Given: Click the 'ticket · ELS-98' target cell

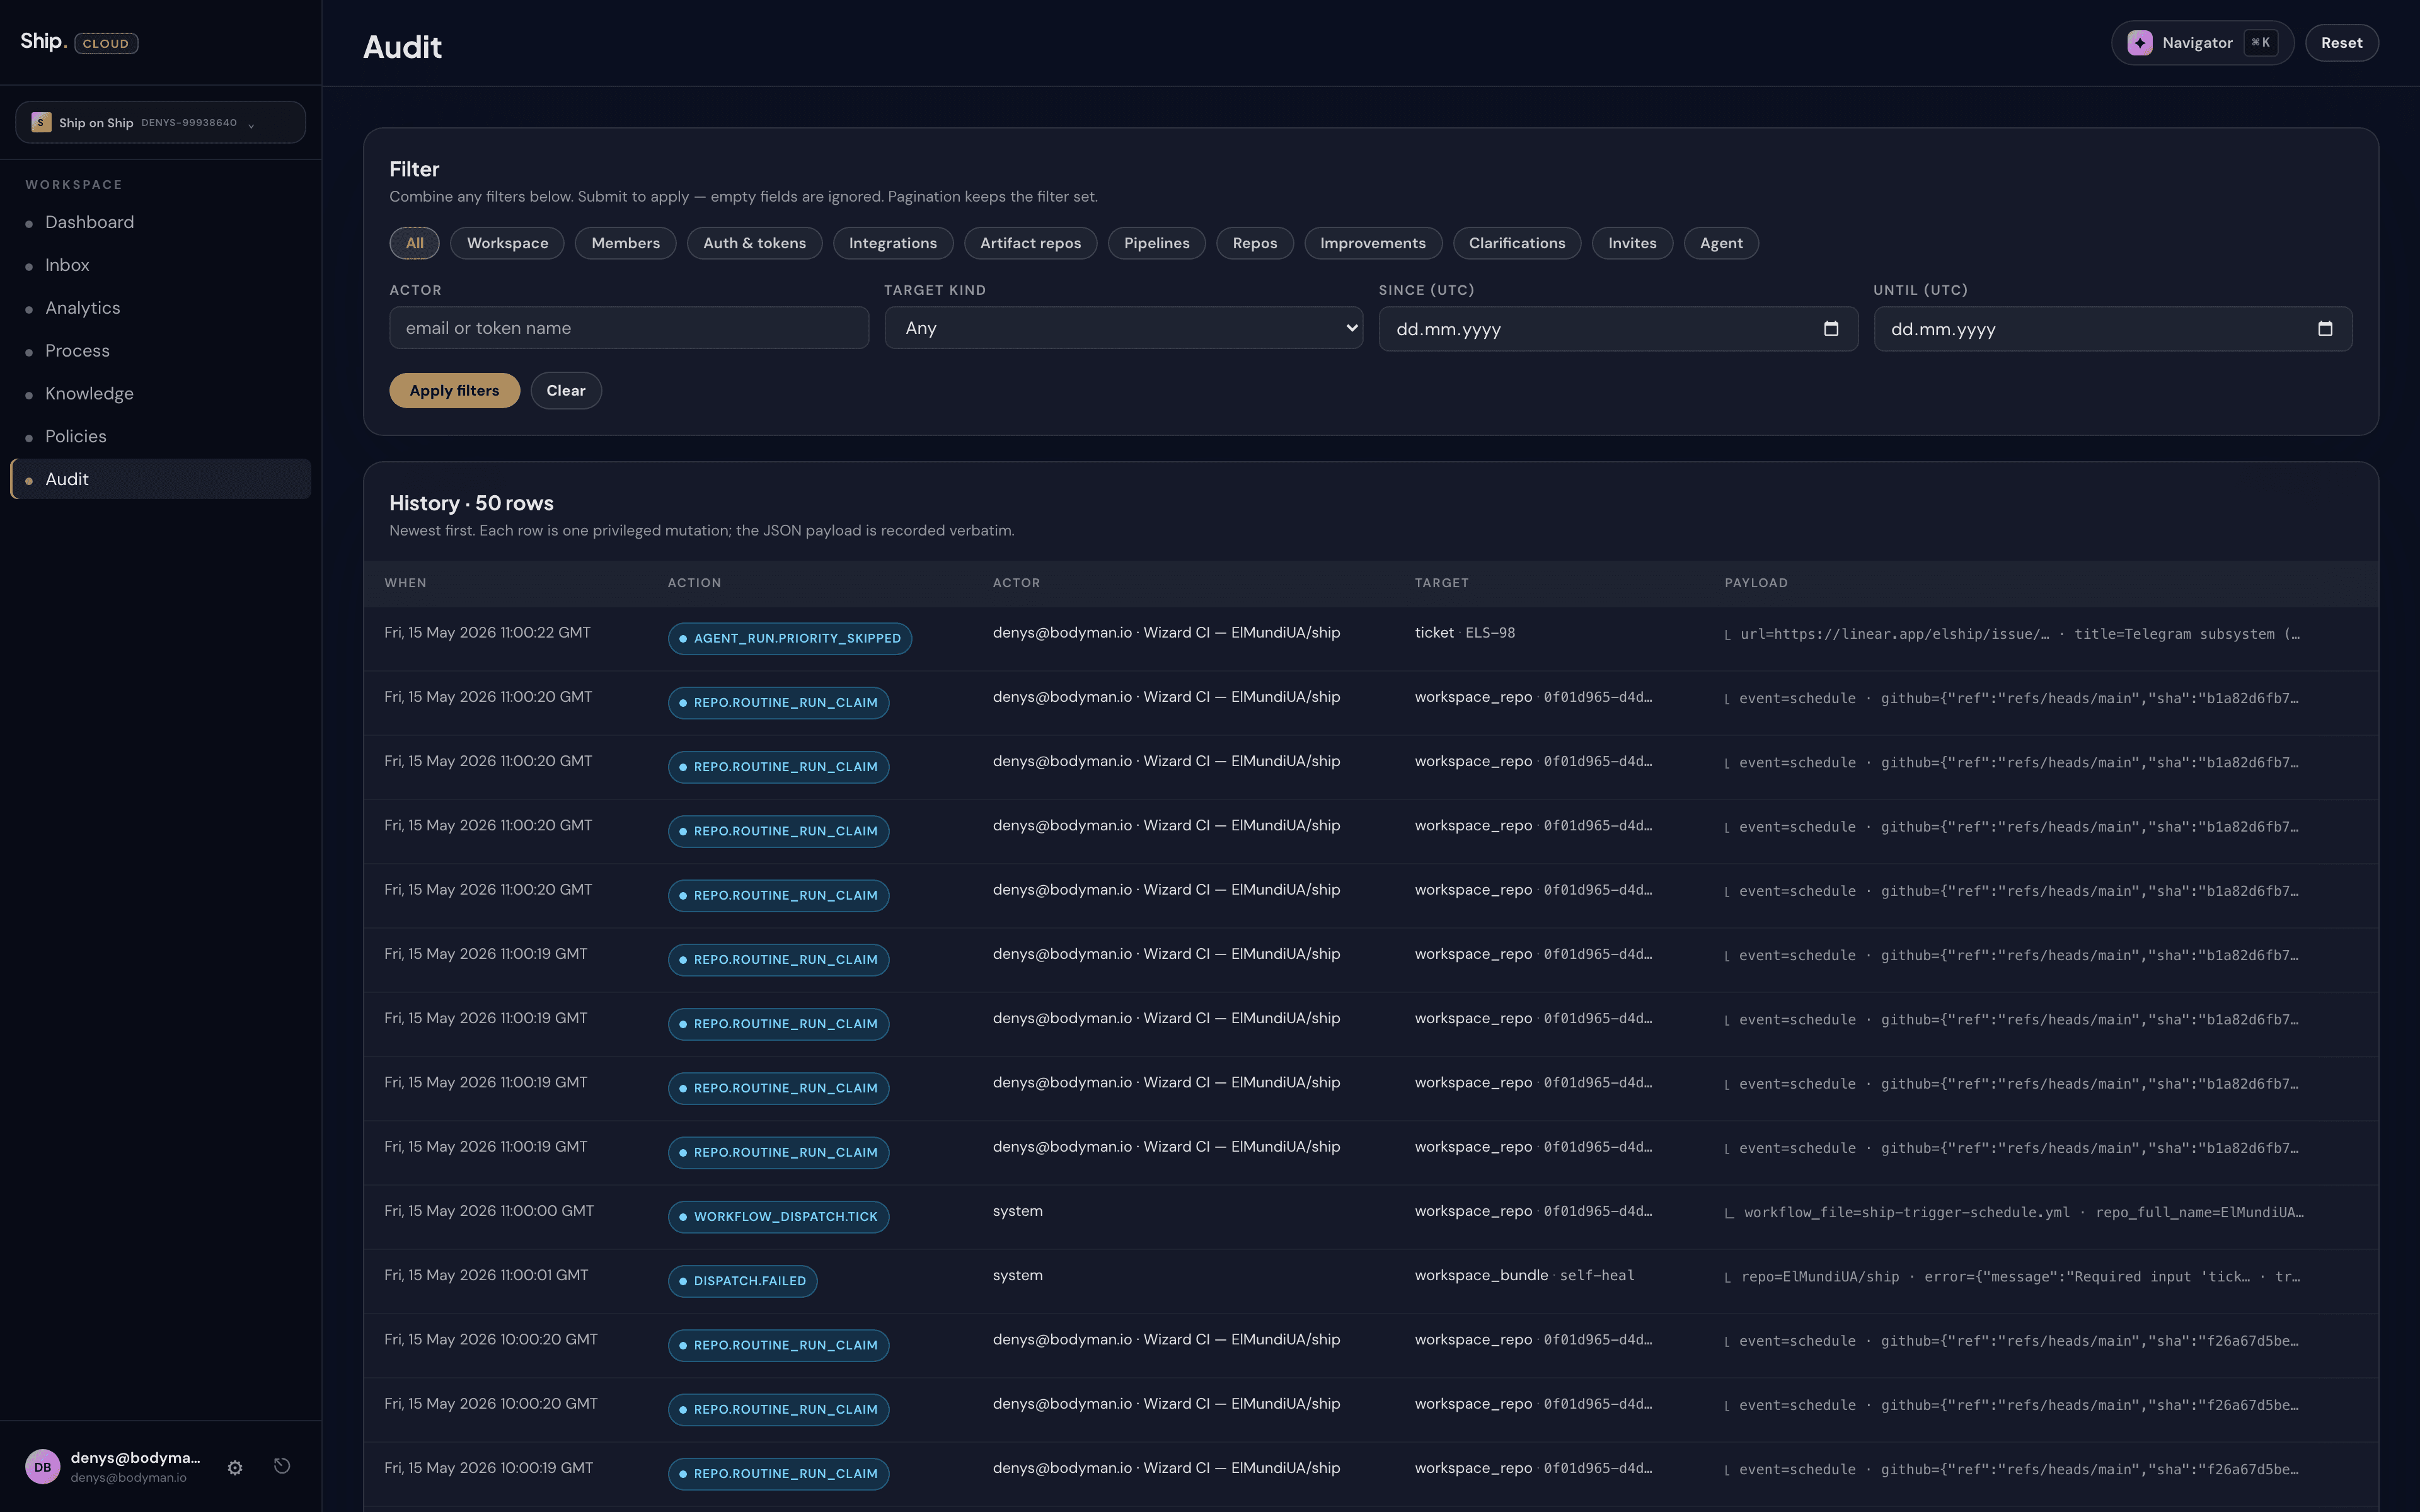Looking at the screenshot, I should pyautogui.click(x=1464, y=633).
